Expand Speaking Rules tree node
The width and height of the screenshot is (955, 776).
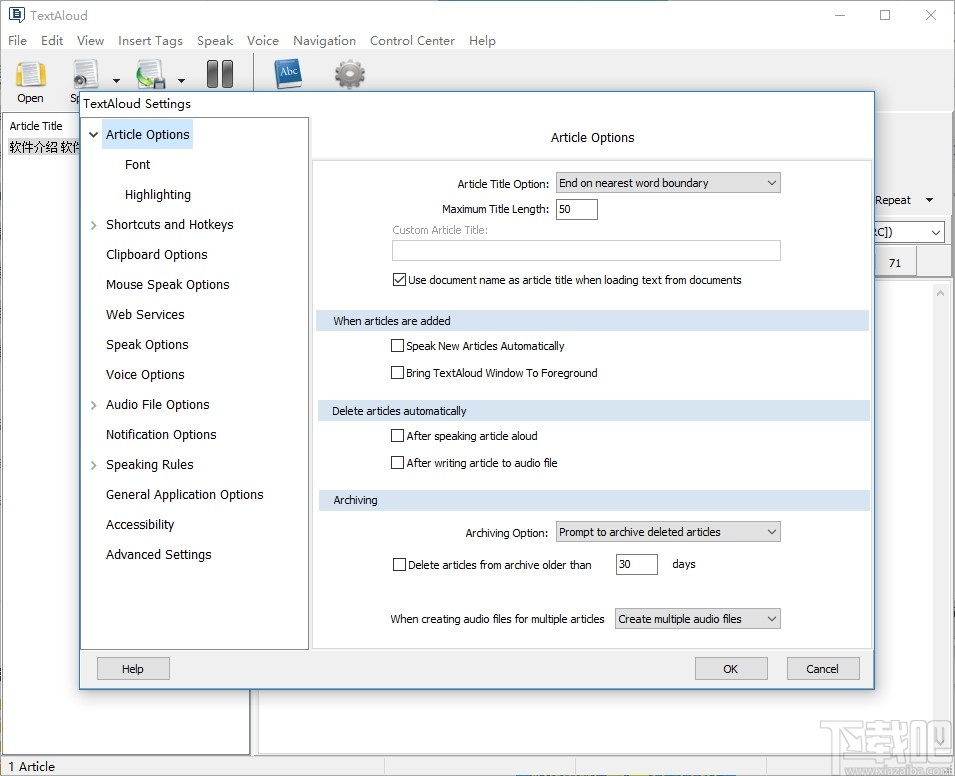click(93, 465)
